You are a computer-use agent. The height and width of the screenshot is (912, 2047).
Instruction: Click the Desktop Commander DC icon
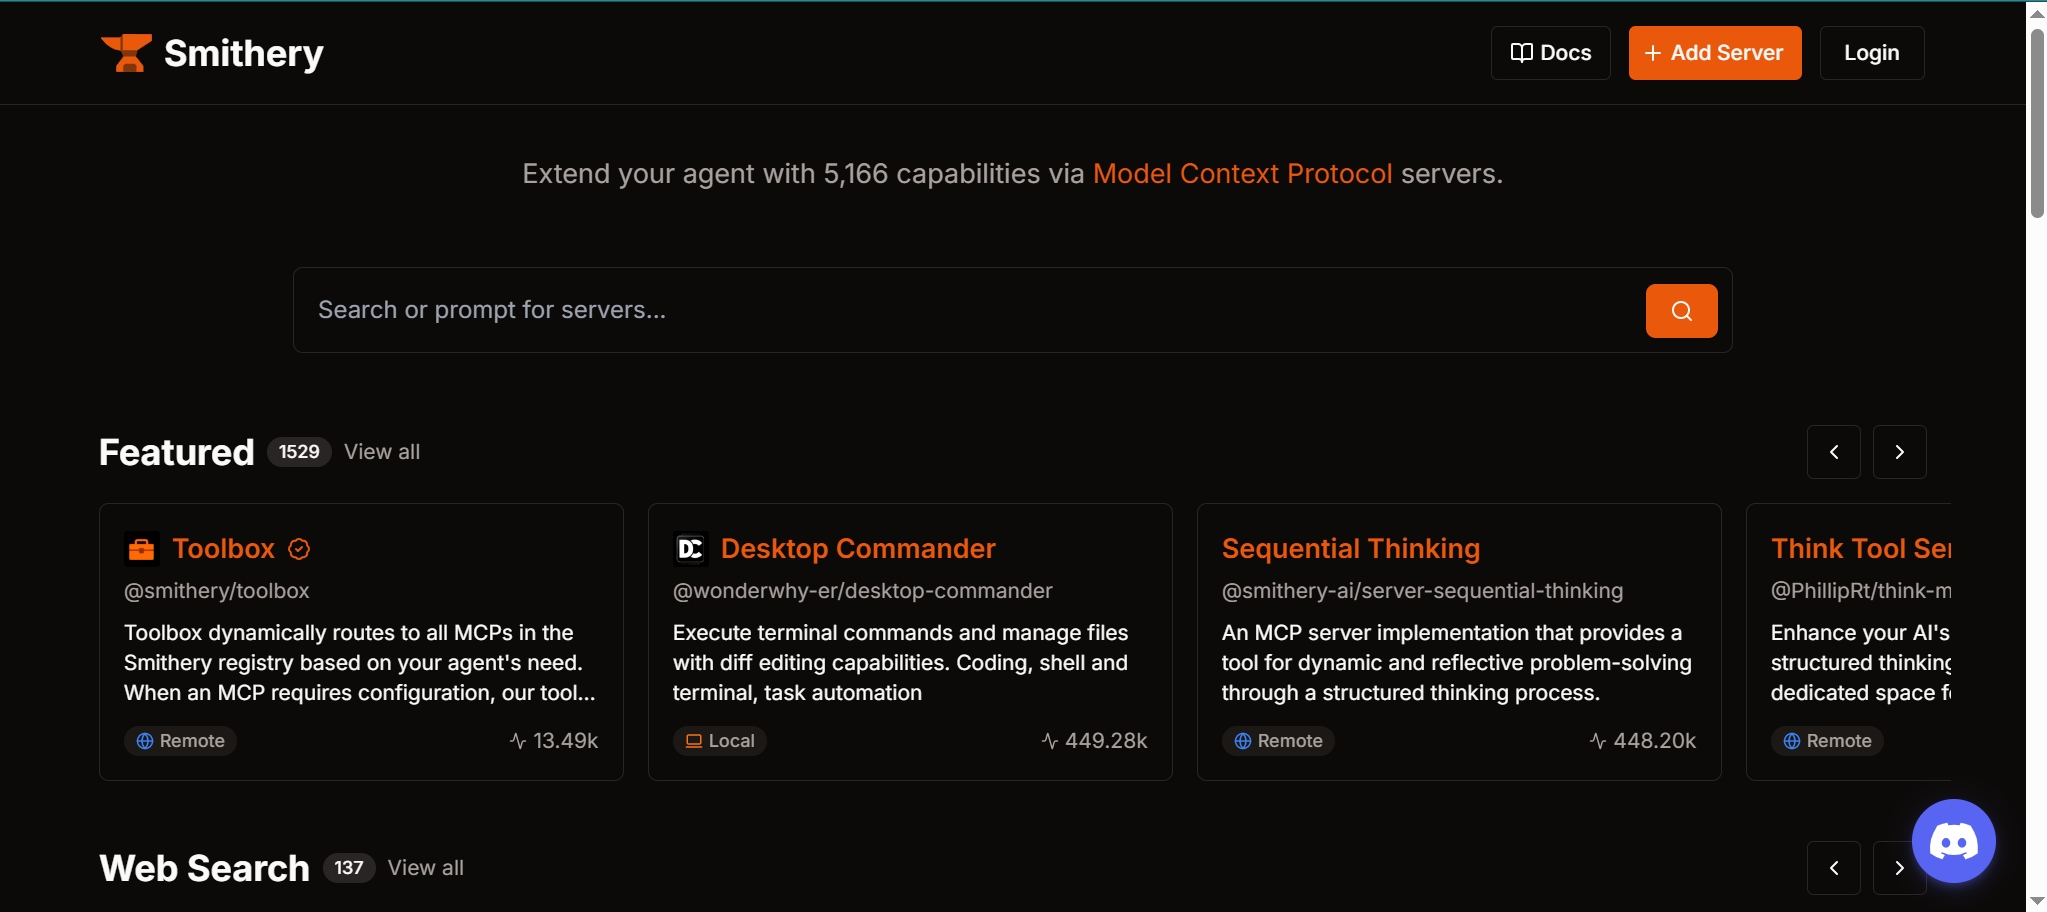690,549
